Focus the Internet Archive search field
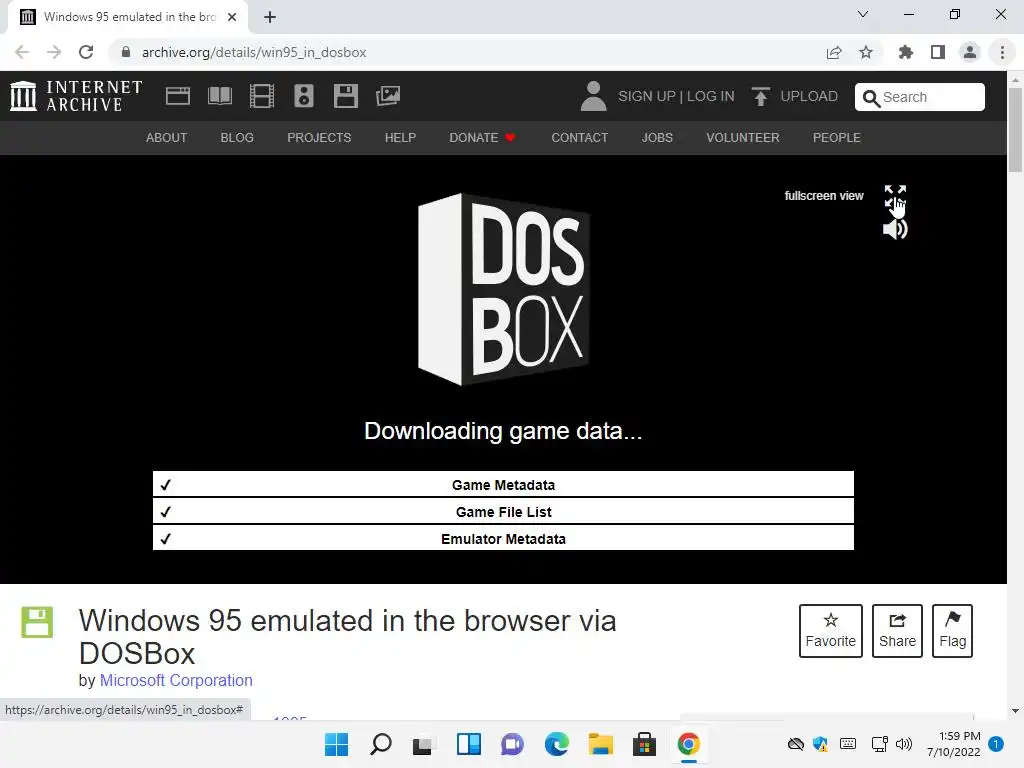This screenshot has width=1024, height=768. click(x=920, y=97)
